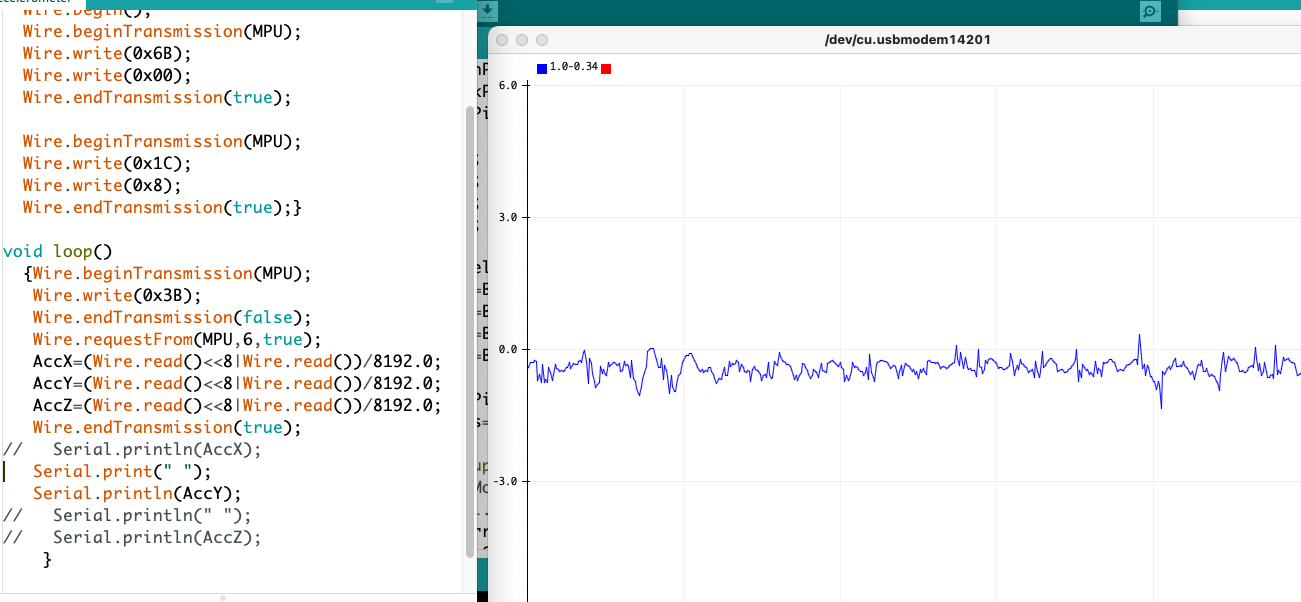Click the AccY assignment line

(x=237, y=383)
